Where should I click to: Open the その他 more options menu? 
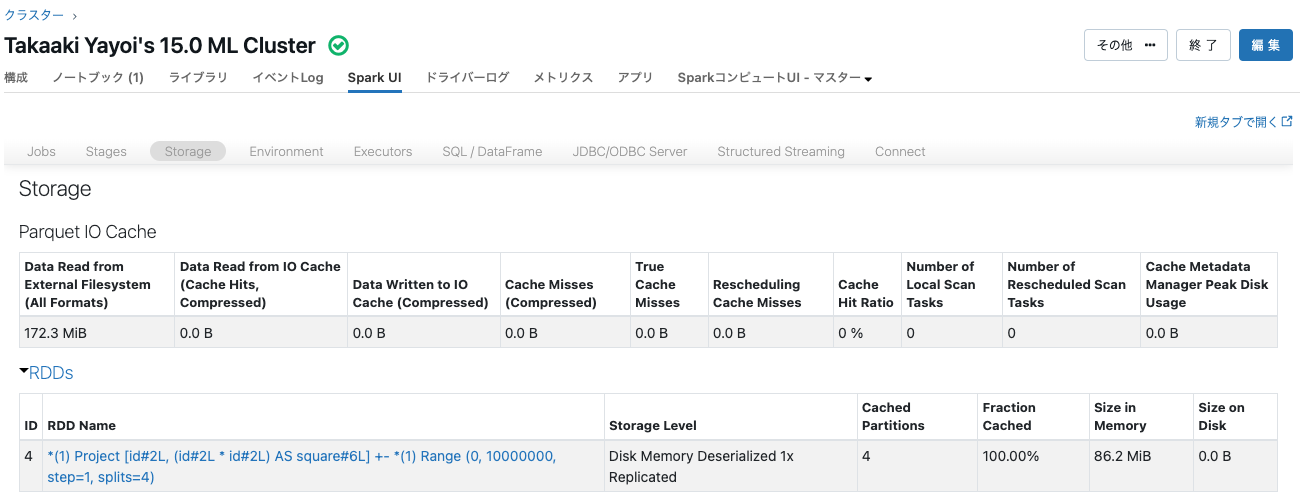1126,45
